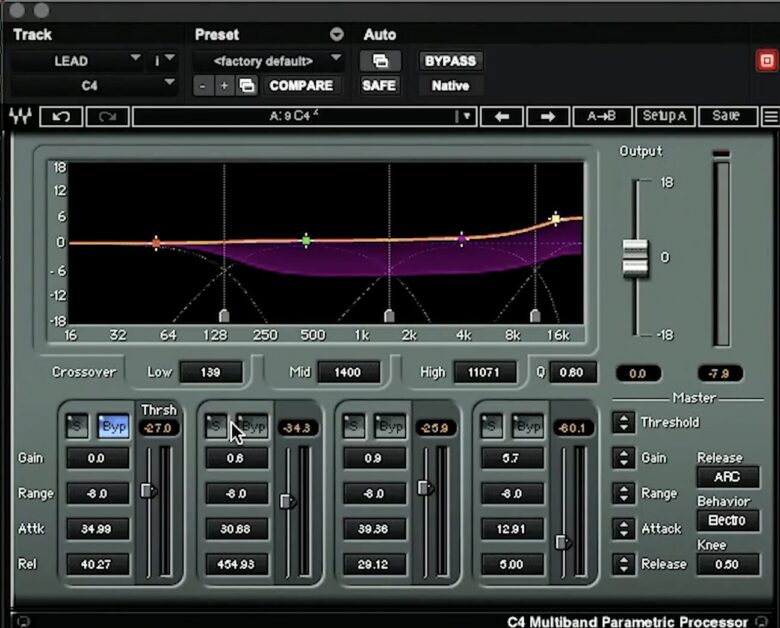The width and height of the screenshot is (780, 628).
Task: Click the low crossover handle near 128
Action: [224, 315]
